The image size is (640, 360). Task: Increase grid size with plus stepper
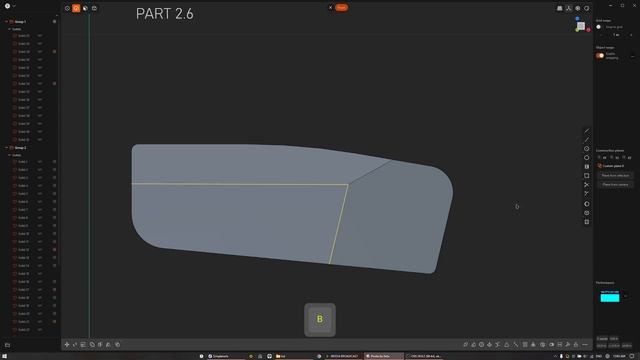(631, 35)
